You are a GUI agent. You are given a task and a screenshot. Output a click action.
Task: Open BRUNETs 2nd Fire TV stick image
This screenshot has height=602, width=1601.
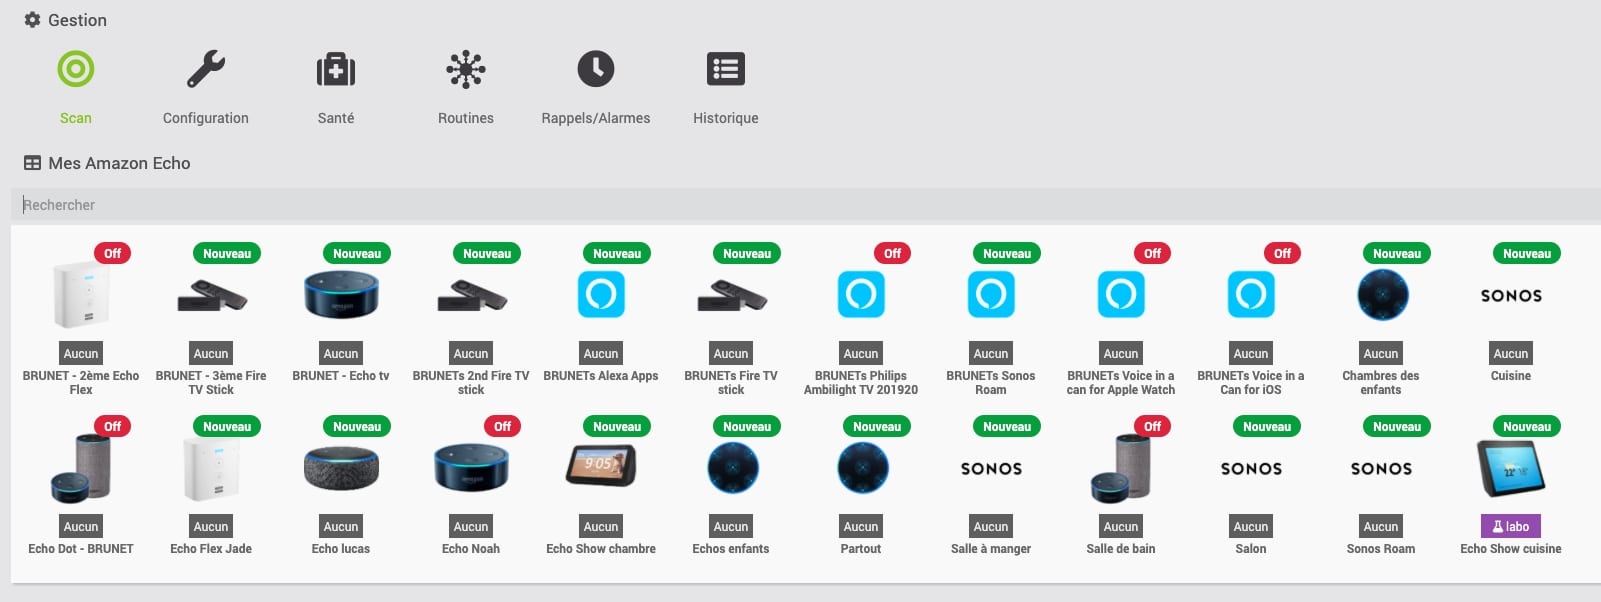[471, 296]
